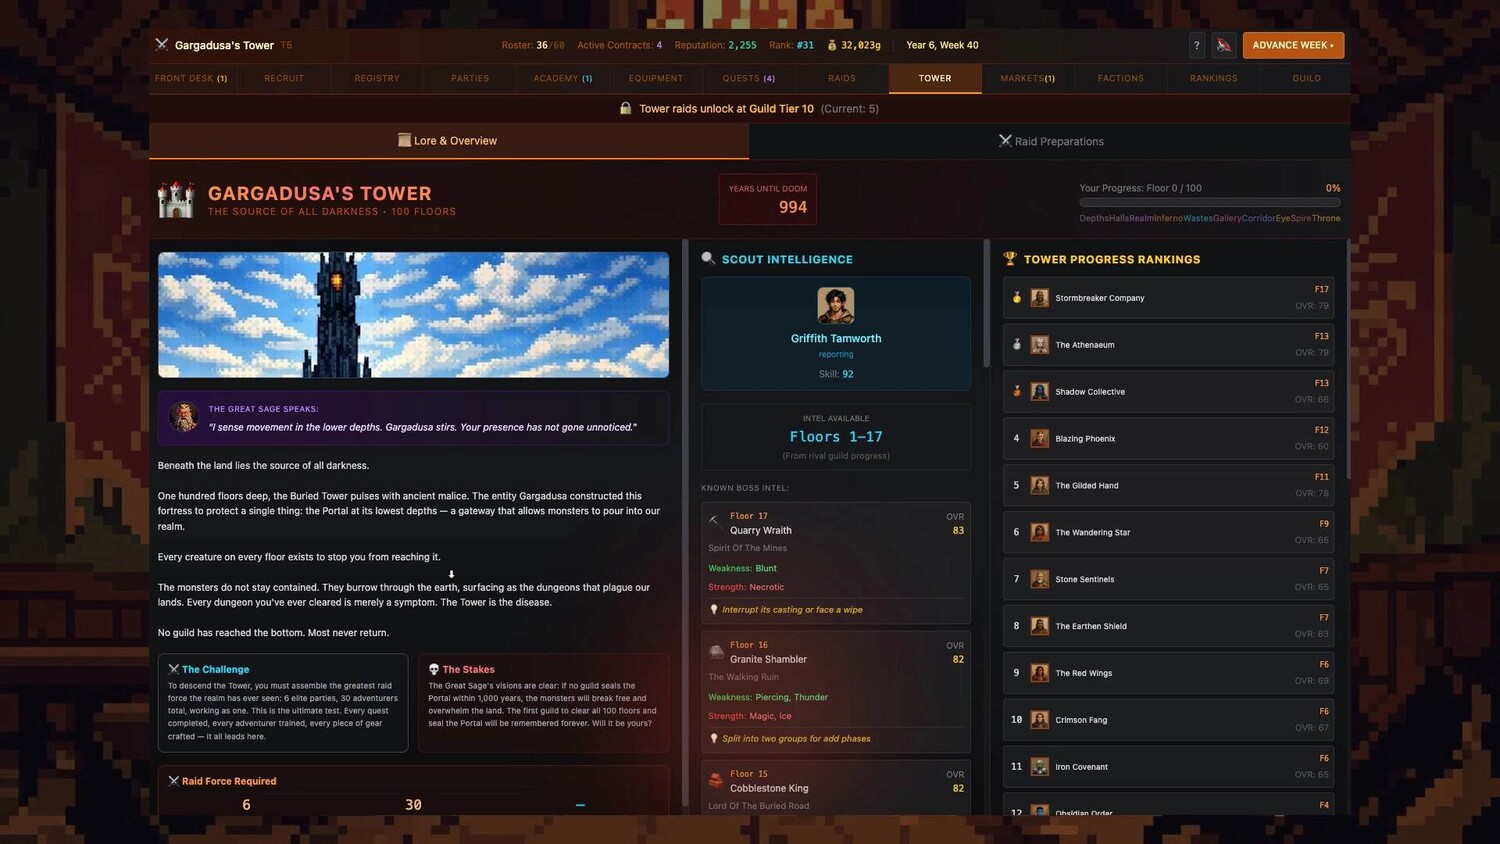The height and width of the screenshot is (844, 1500).
Task: Click the Quarry Wraith pickaxe icon
Action: click(715, 520)
